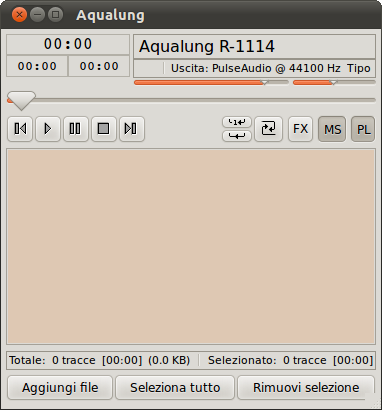Toggle the PL playlist panel

click(x=363, y=129)
